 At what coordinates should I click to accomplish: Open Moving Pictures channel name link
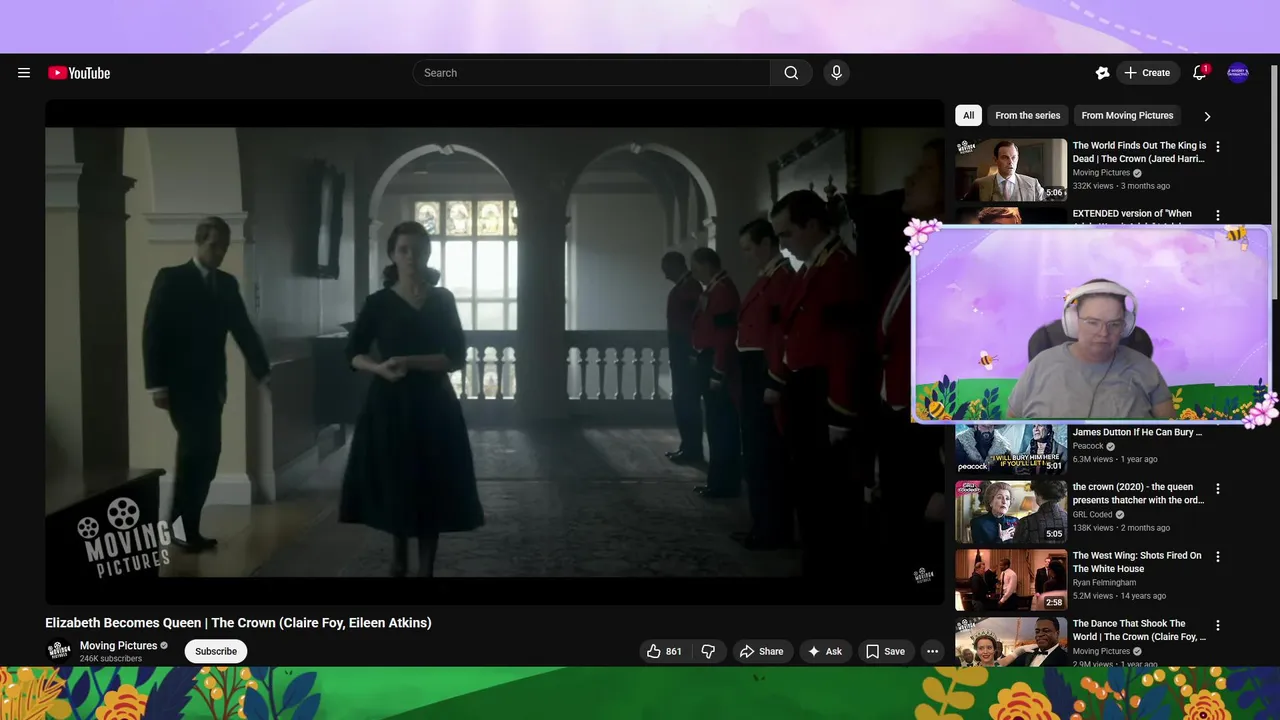[118, 645]
